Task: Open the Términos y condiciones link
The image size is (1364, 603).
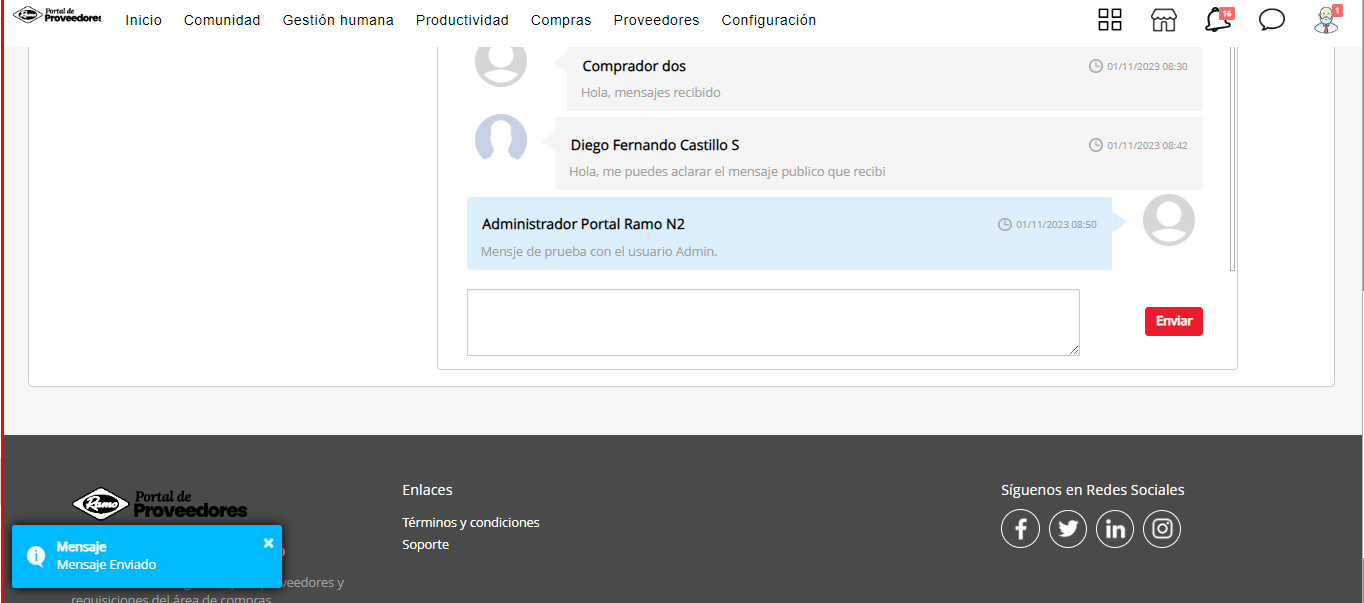Action: coord(470,523)
